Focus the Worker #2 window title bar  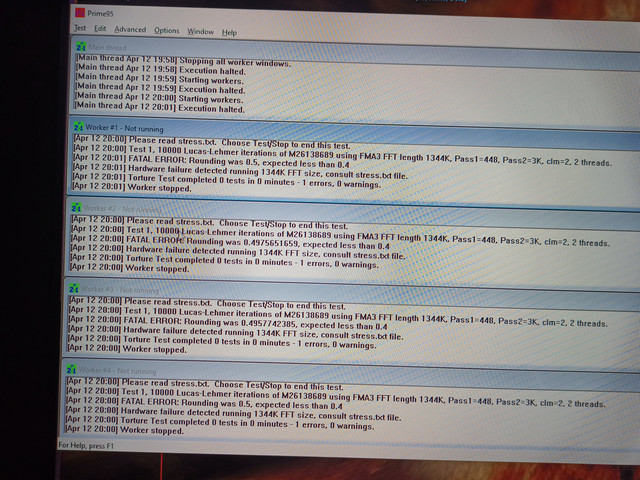click(x=350, y=208)
